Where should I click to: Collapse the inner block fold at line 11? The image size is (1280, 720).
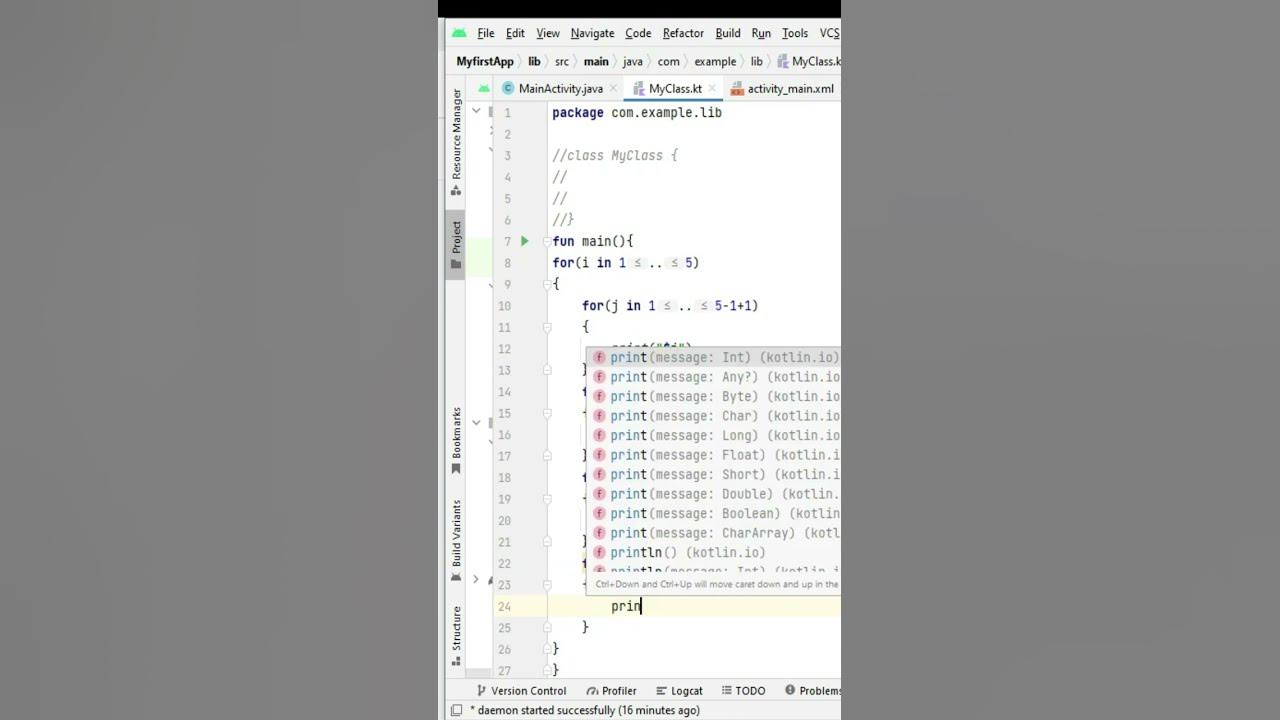(x=547, y=327)
